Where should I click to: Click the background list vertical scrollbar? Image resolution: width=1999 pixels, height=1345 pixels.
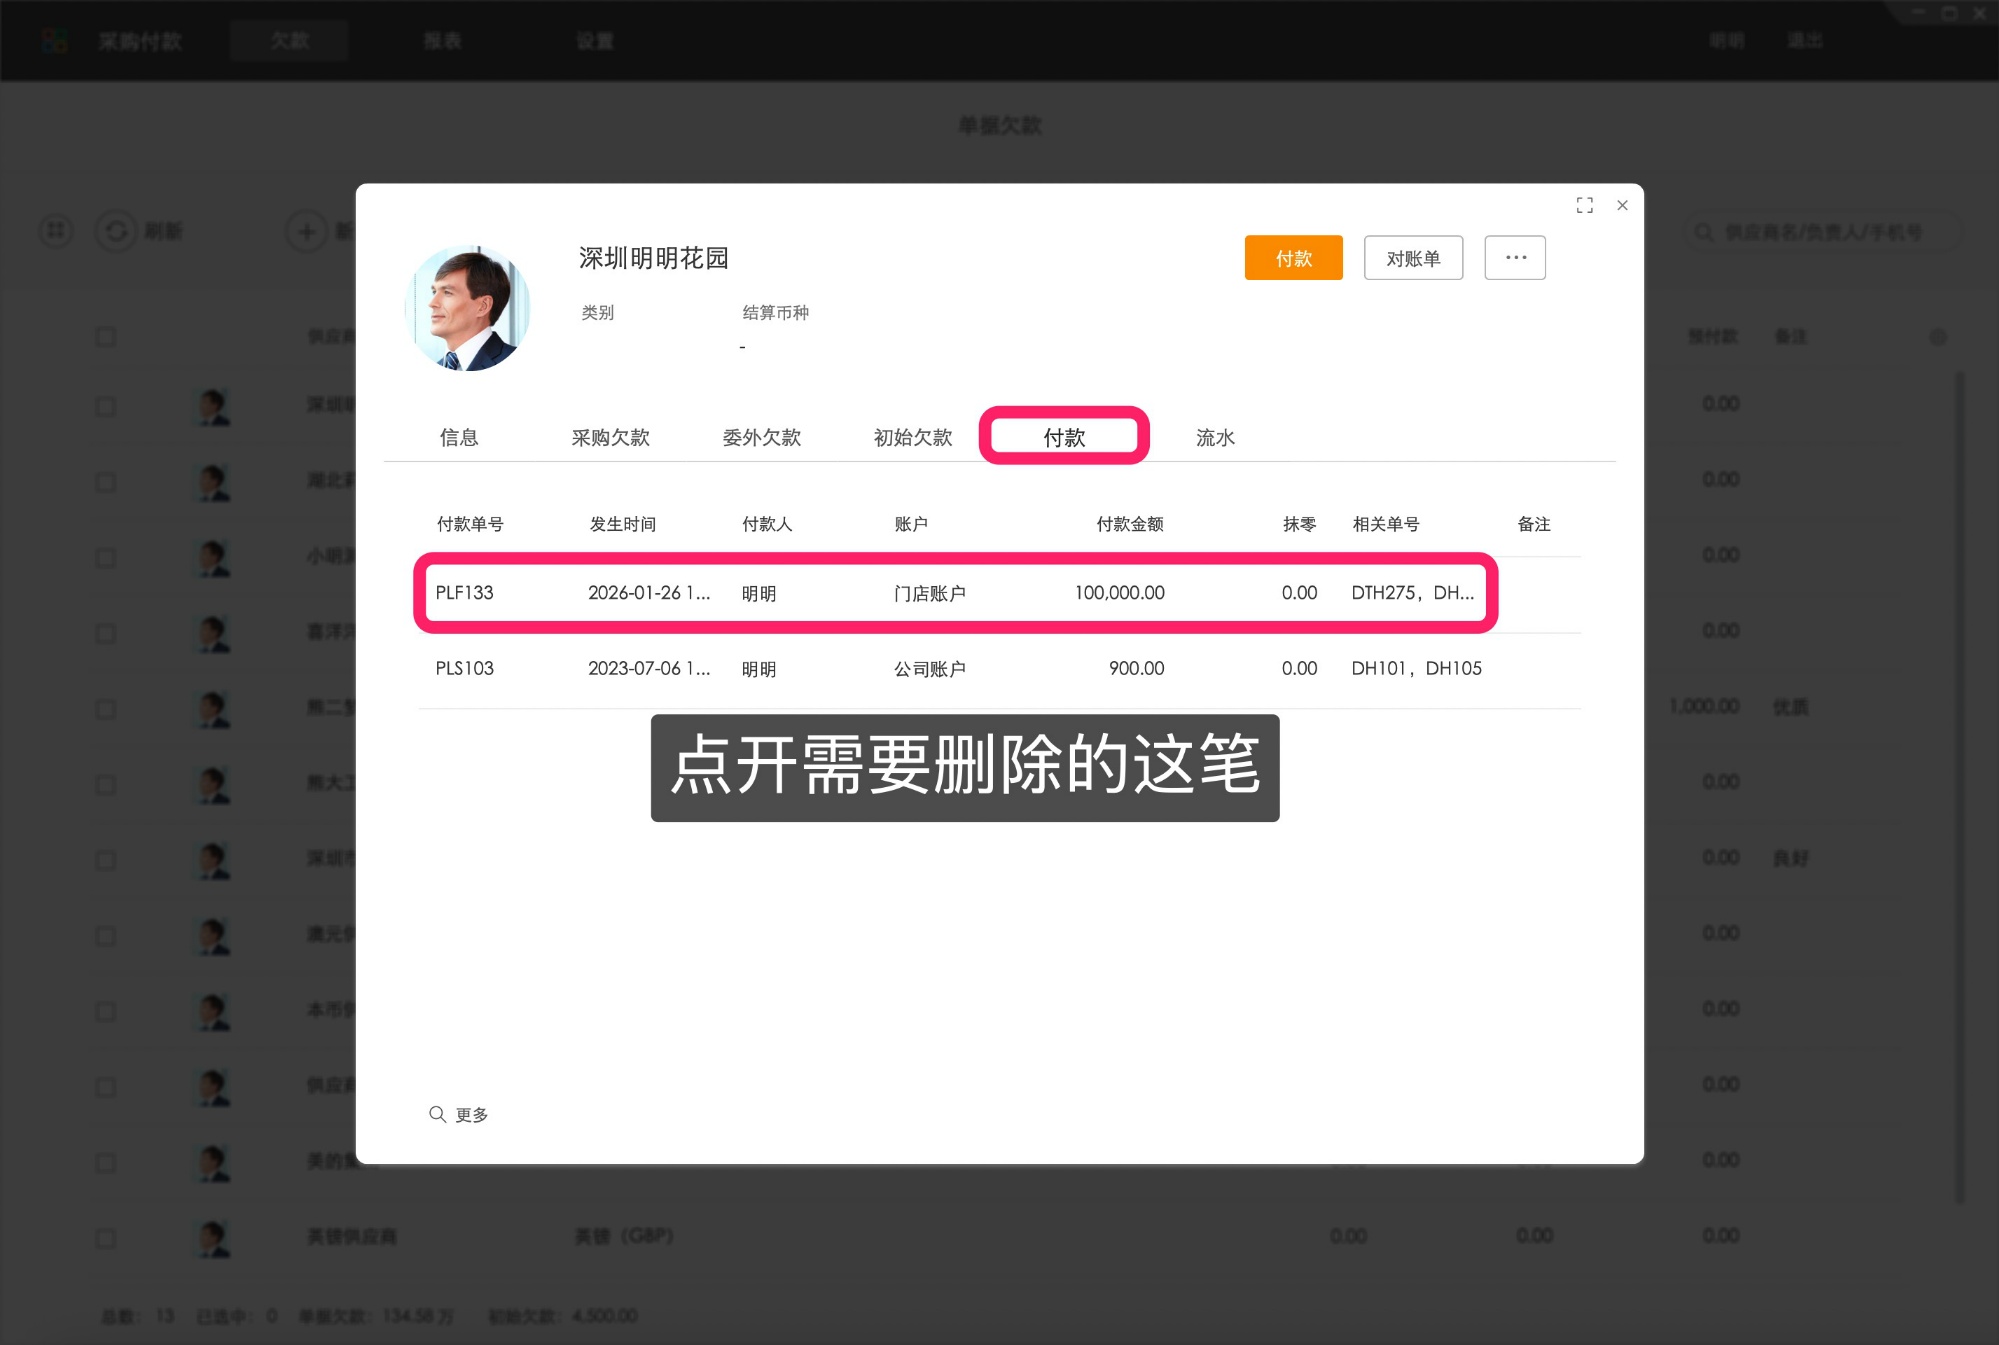pyautogui.click(x=1959, y=787)
